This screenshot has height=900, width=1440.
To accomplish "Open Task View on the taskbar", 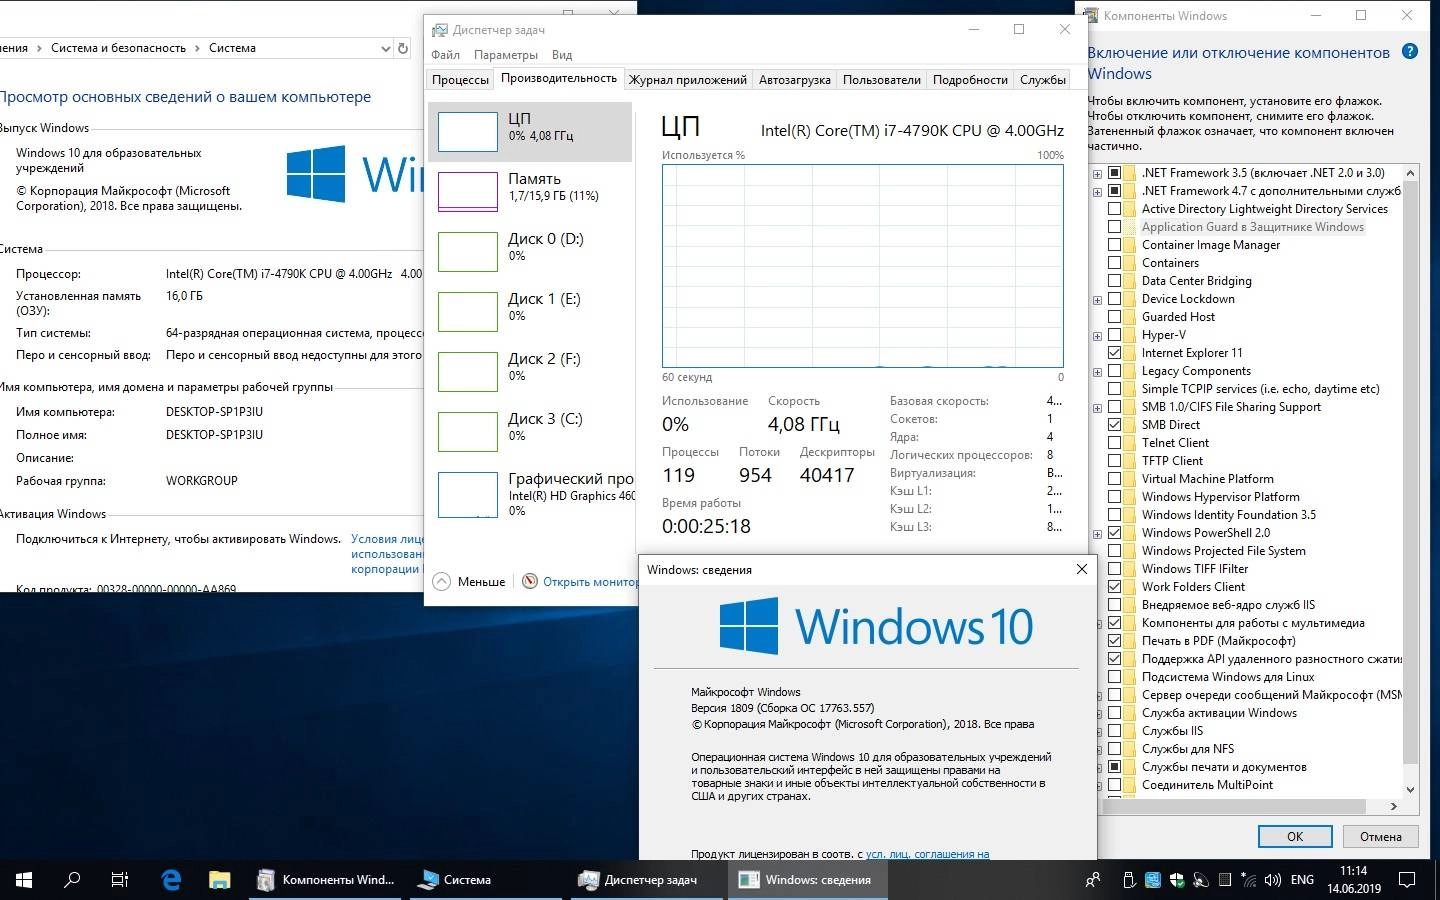I will (x=120, y=880).
